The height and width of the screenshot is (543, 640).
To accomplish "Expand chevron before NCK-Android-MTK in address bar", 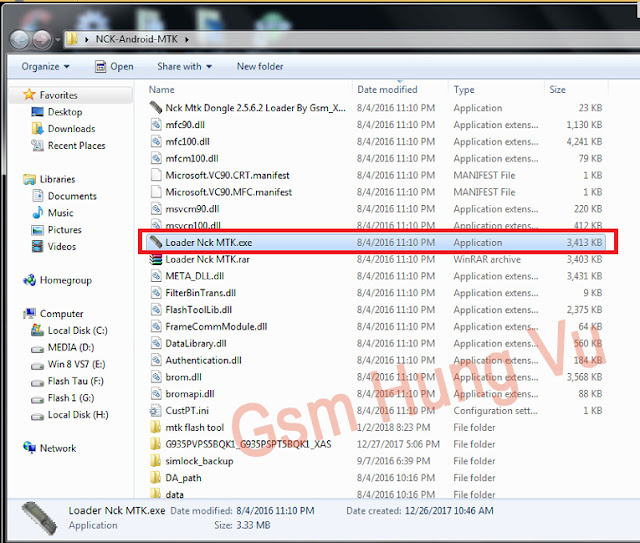I will pos(87,40).
